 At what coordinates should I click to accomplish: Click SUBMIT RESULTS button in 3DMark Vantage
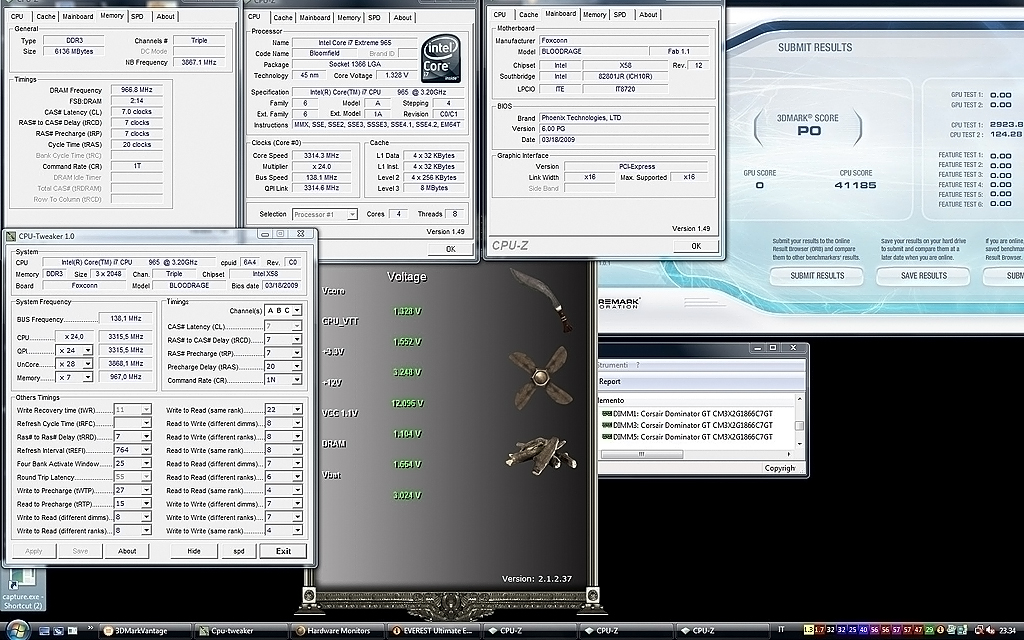pos(817,276)
